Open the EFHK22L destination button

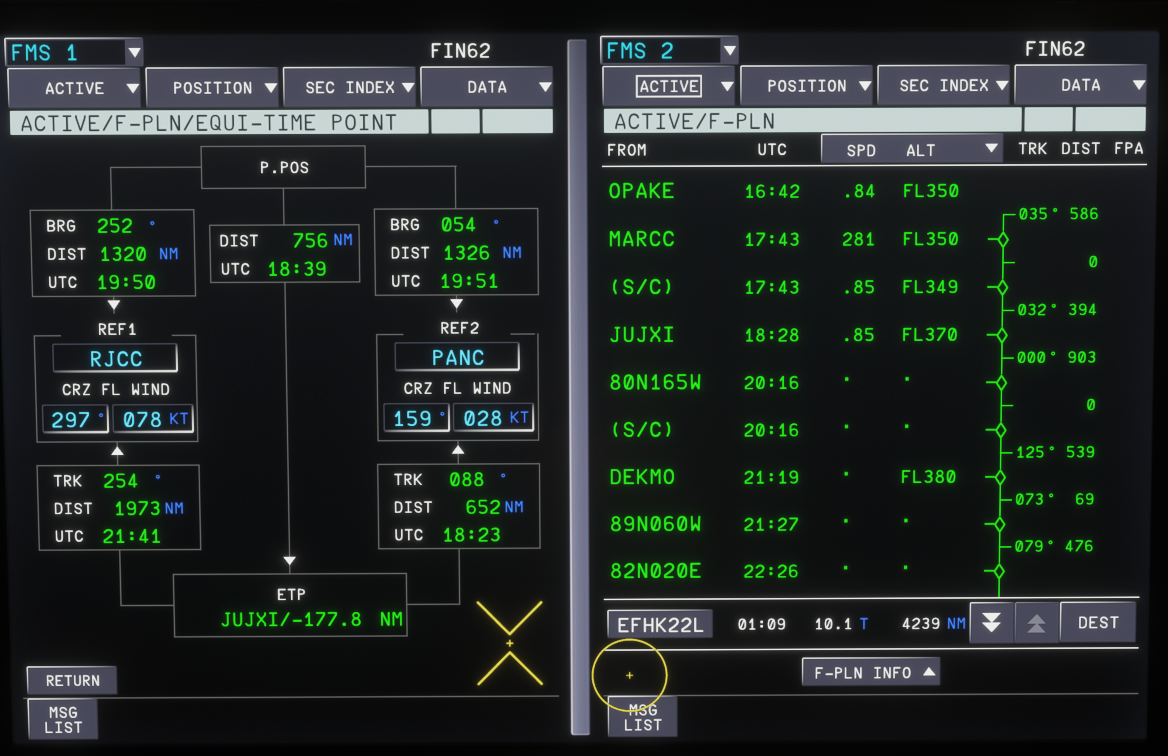[660, 625]
